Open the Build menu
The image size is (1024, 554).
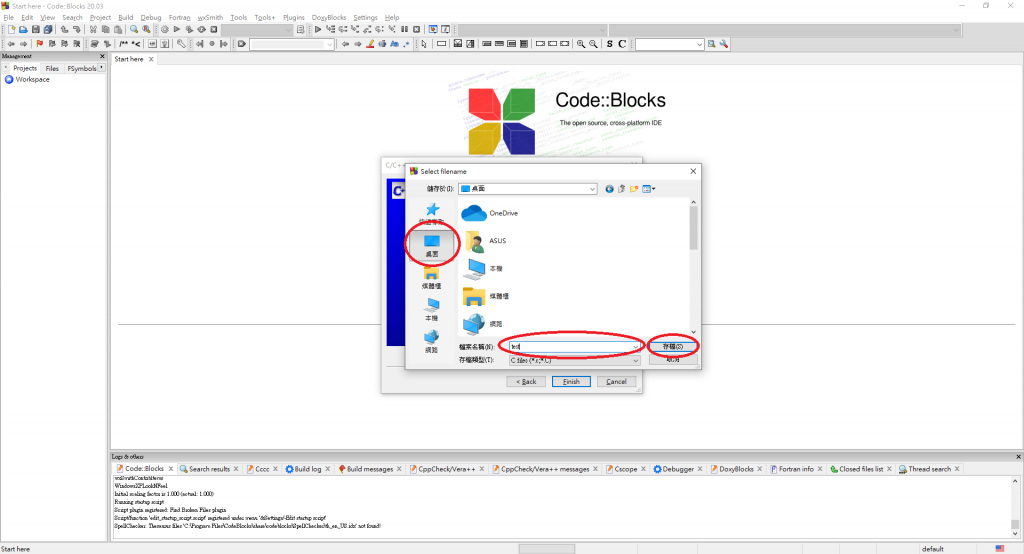(125, 18)
